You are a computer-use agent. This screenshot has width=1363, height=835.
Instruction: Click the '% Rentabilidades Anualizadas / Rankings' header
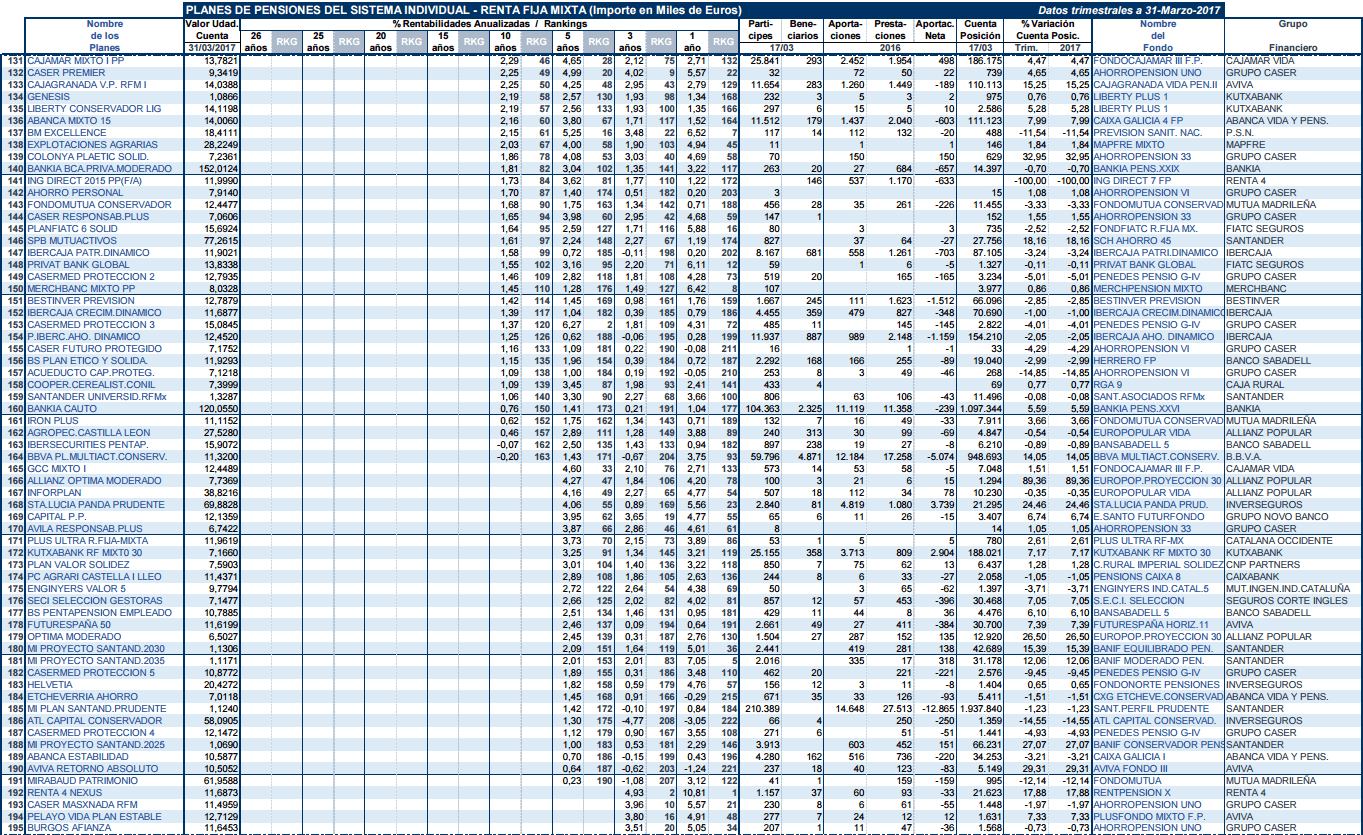[490, 23]
